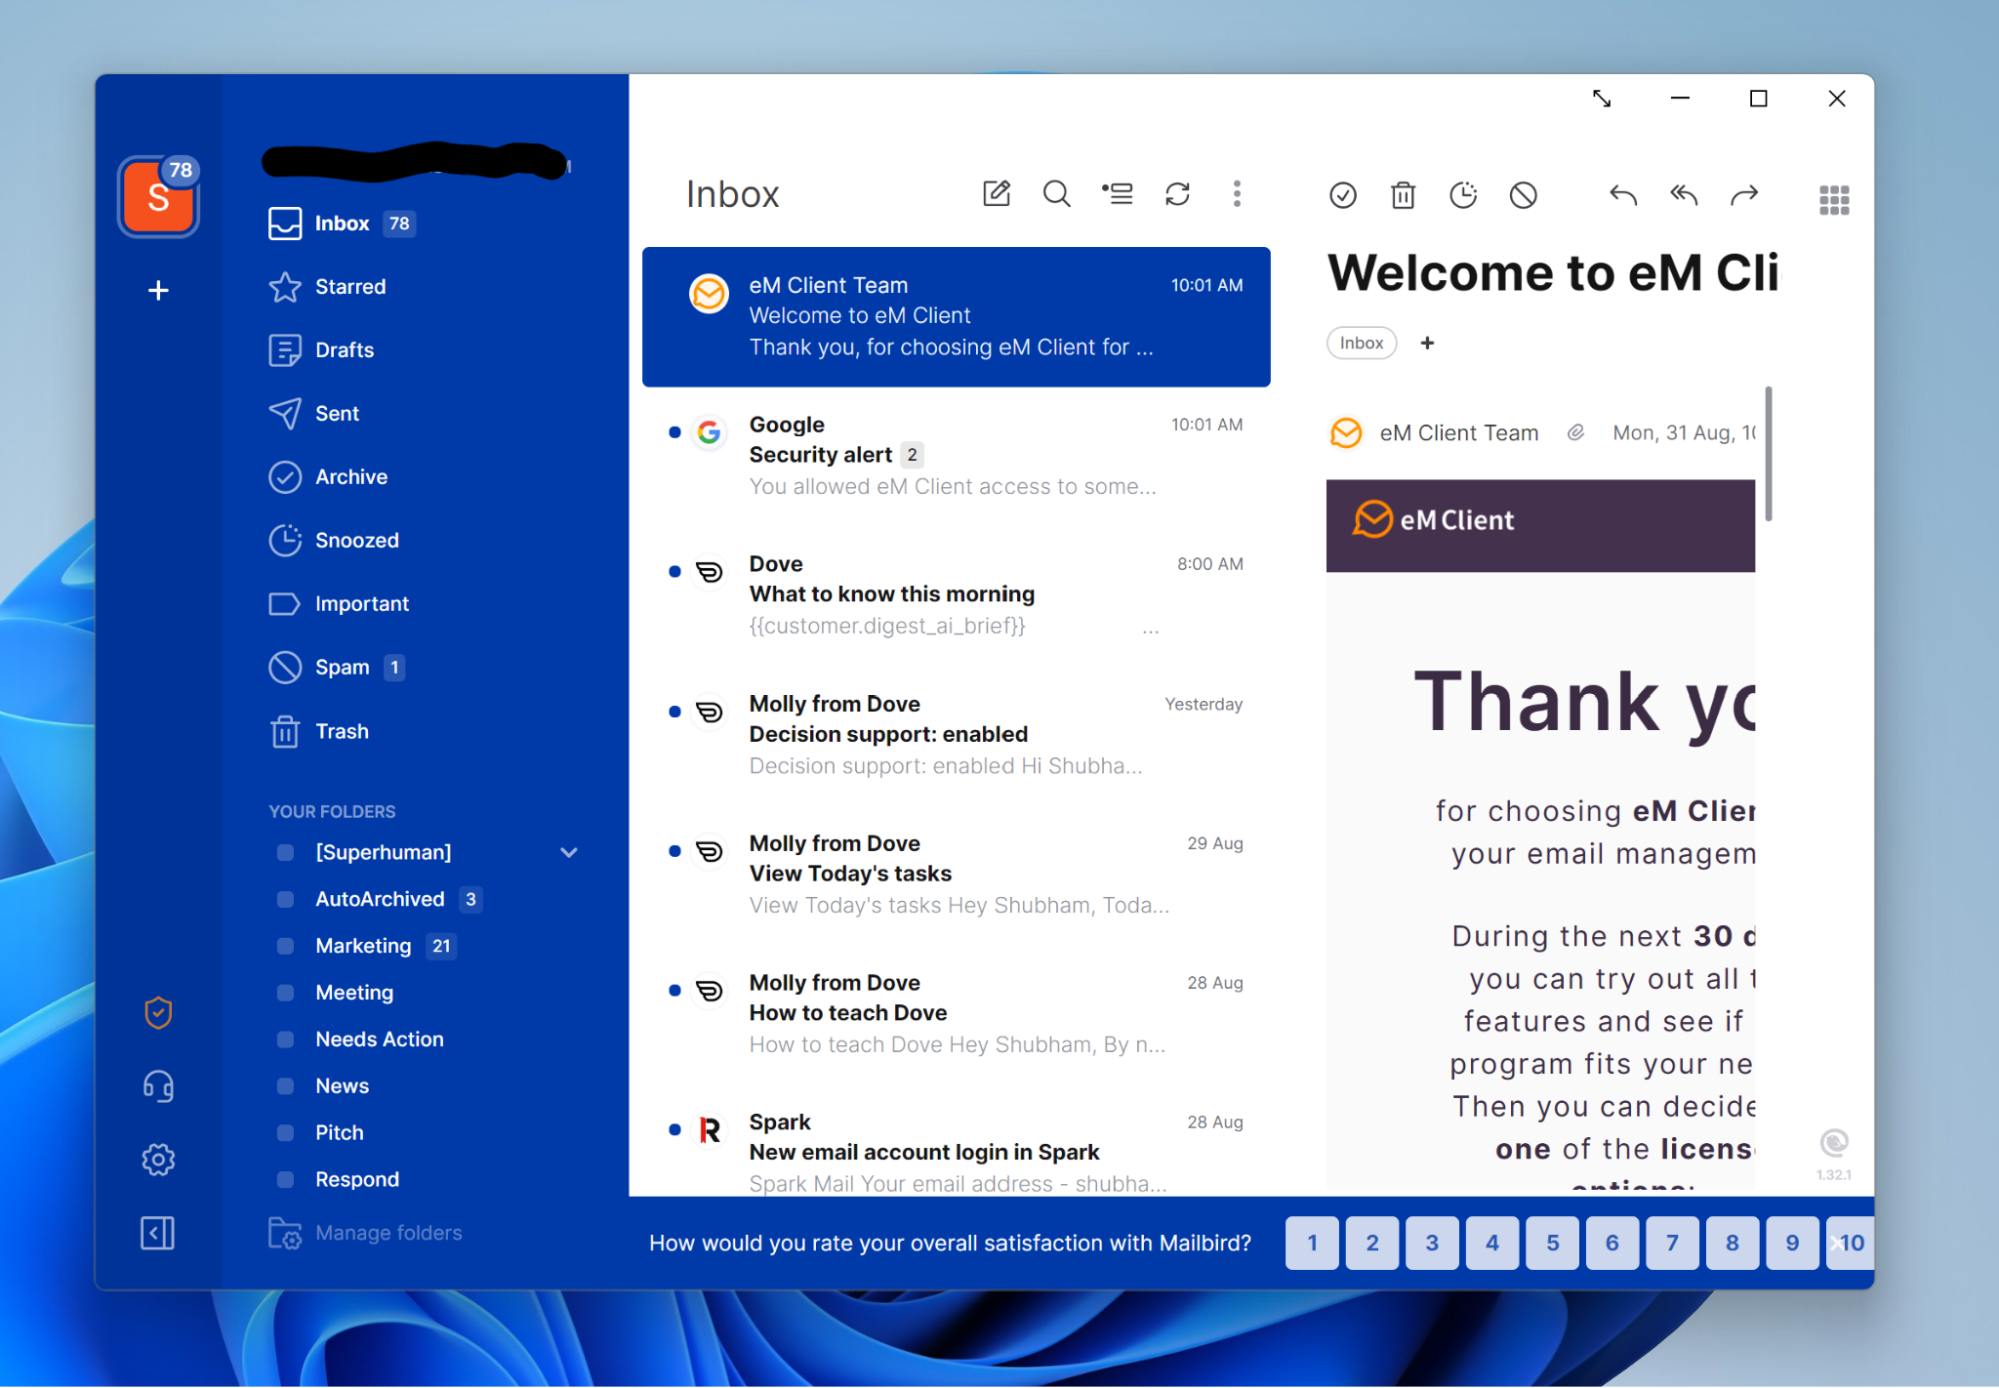
Task: Click the orange S account avatar
Action: (x=157, y=197)
